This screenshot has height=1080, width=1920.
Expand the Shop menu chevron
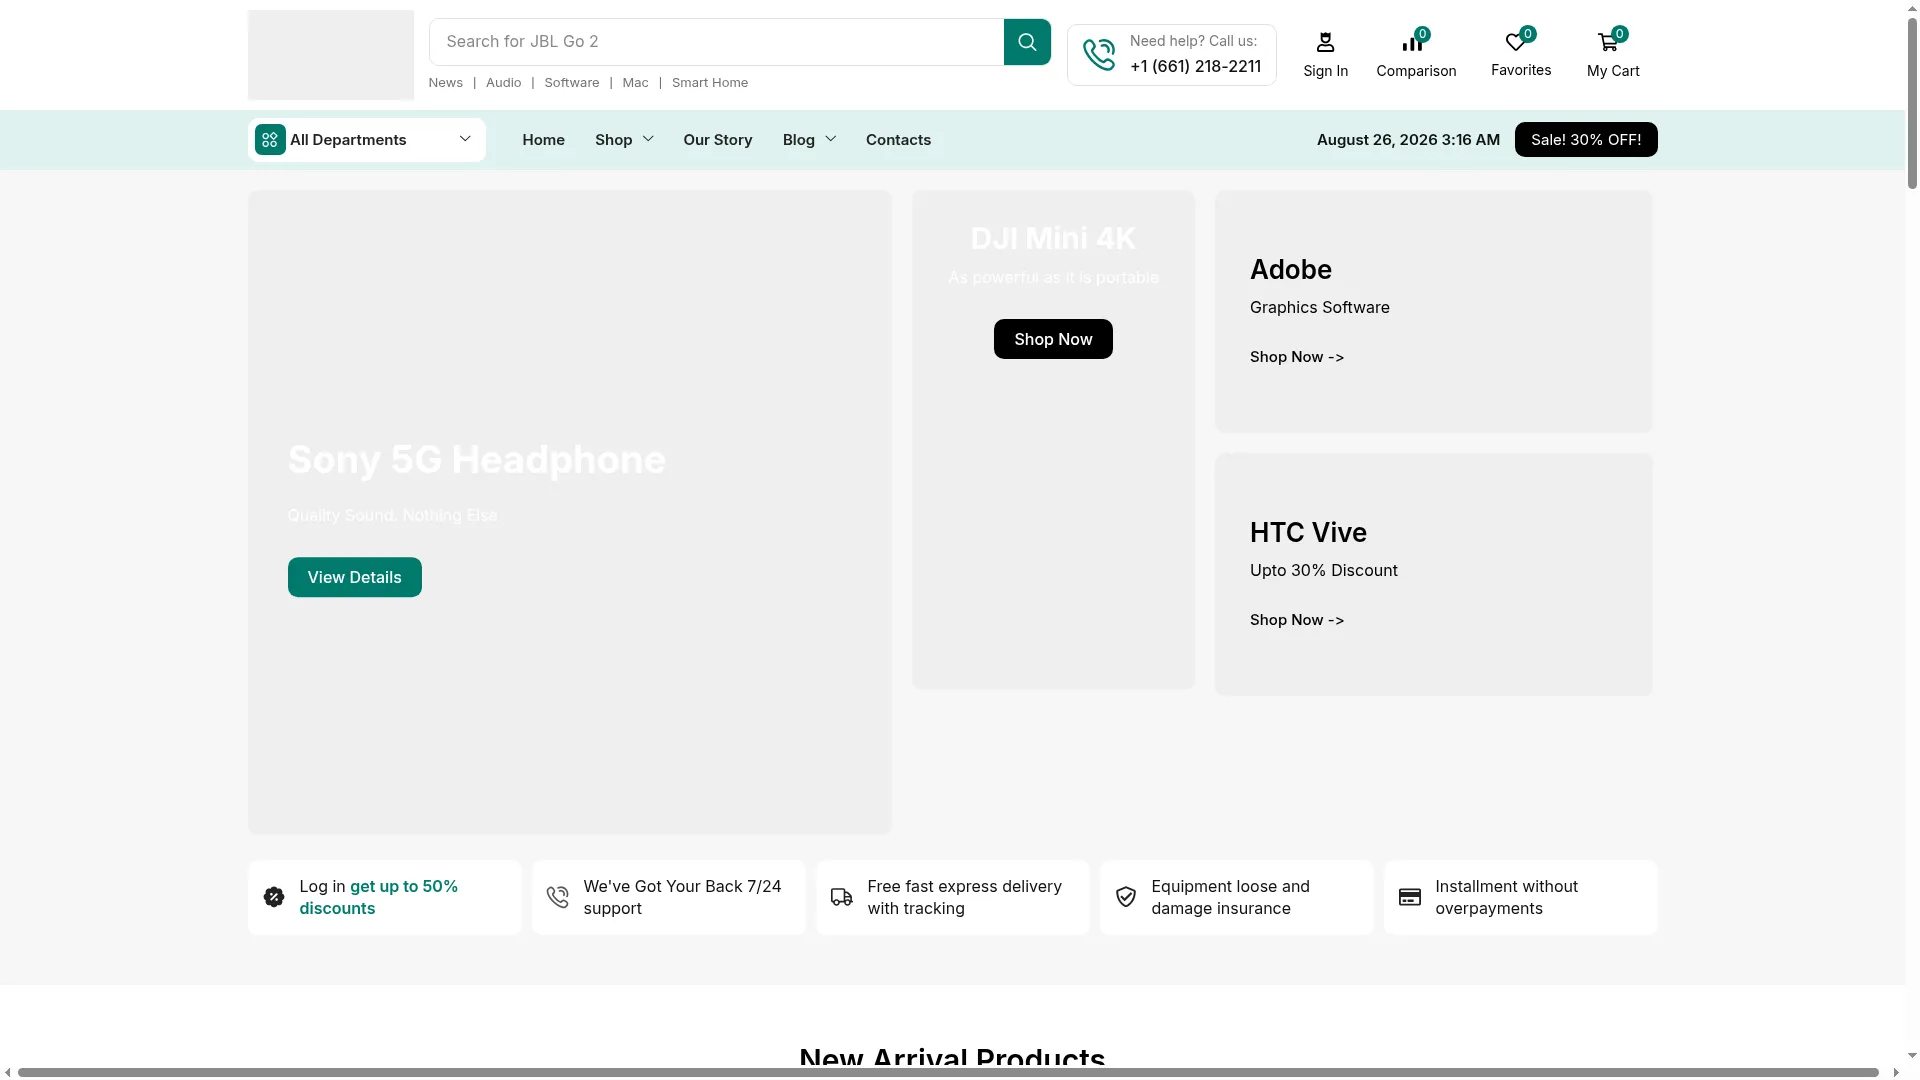[648, 139]
